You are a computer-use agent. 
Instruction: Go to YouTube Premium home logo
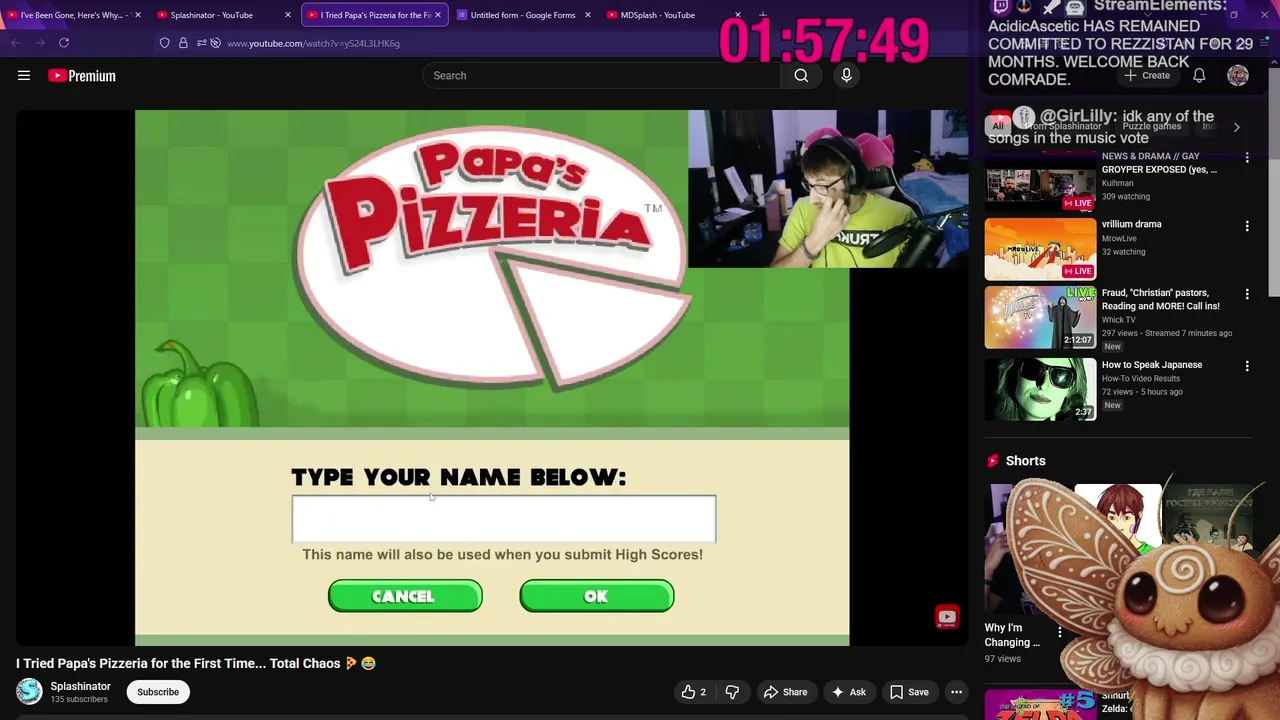82,76
